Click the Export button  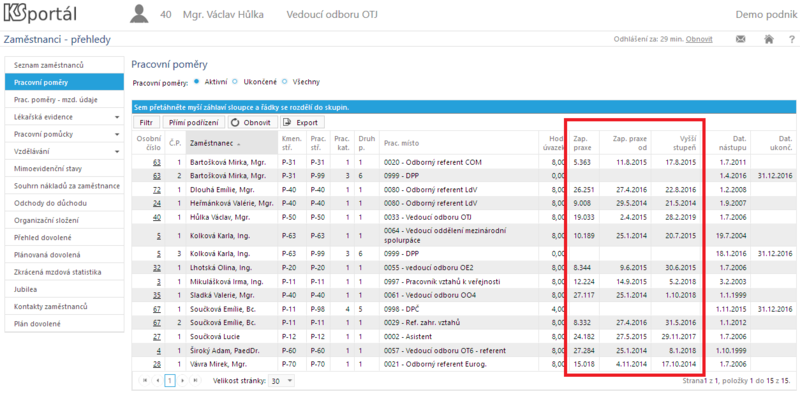pos(302,122)
